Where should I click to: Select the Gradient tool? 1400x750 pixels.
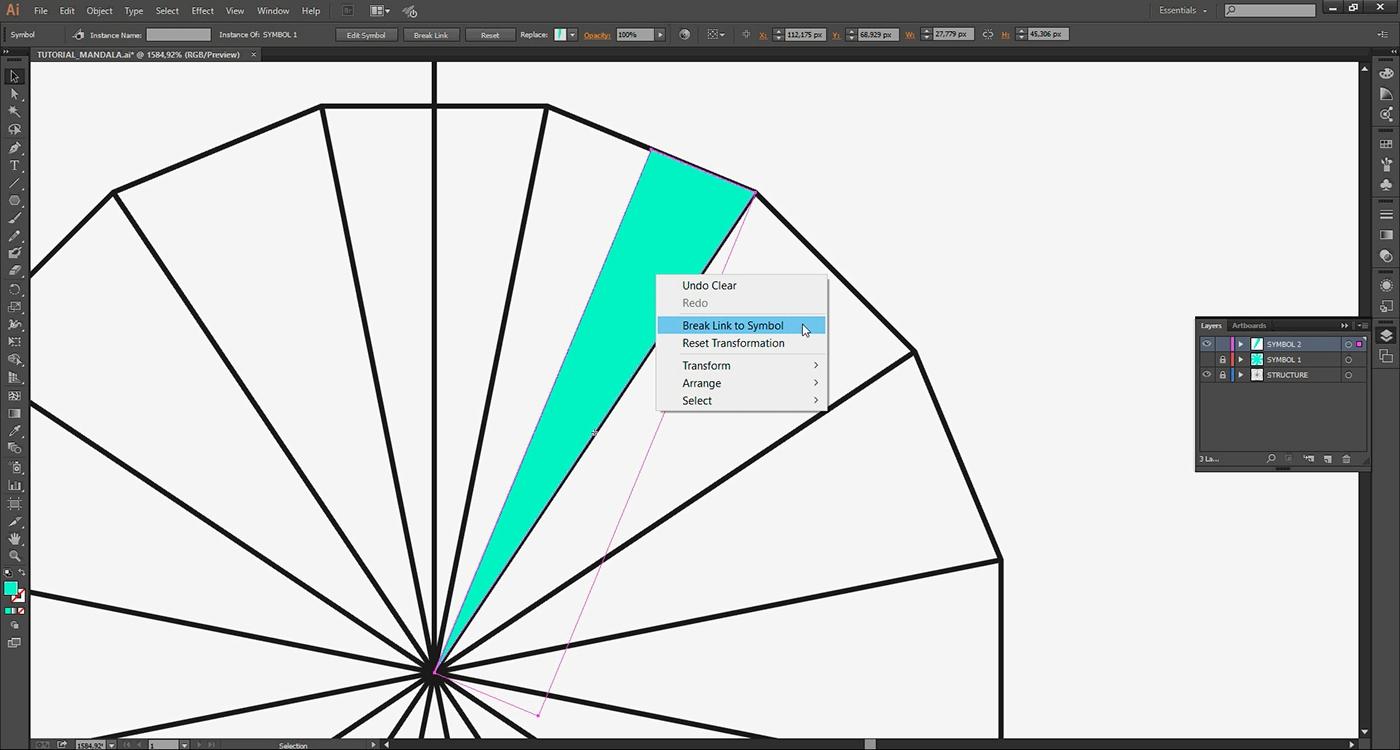pos(14,414)
